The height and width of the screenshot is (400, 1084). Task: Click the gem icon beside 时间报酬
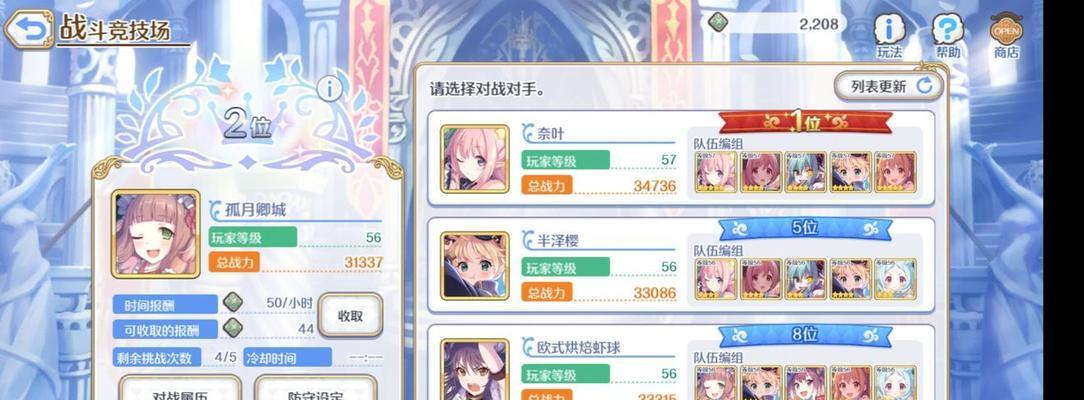coord(233,303)
